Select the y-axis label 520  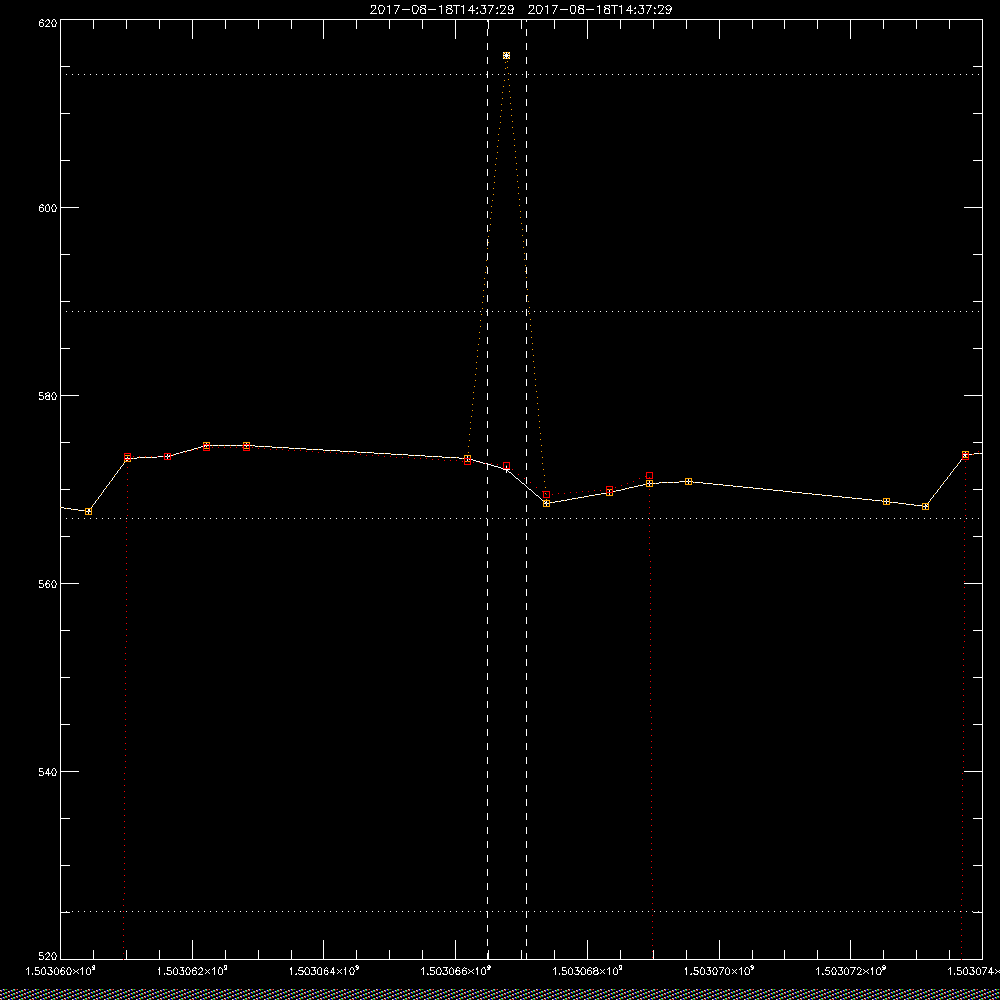[48, 957]
